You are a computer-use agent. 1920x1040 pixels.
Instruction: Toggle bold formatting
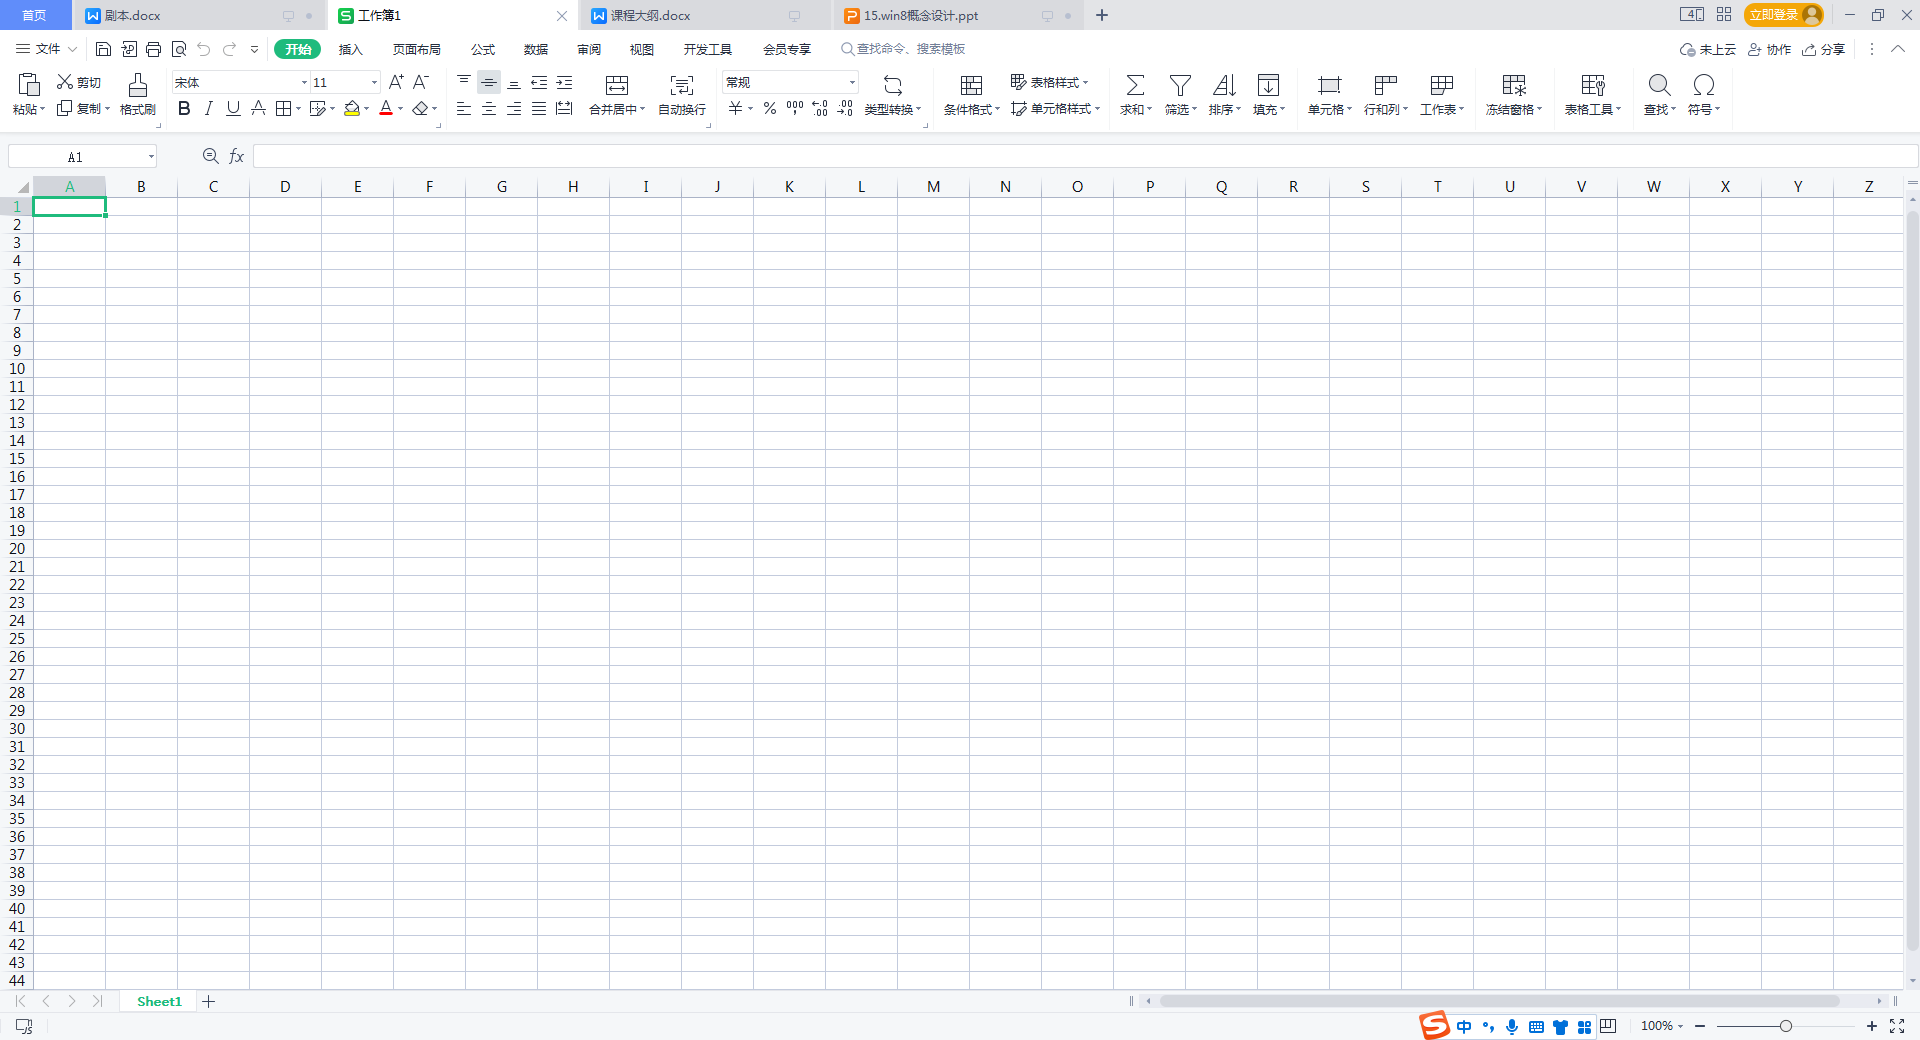184,108
